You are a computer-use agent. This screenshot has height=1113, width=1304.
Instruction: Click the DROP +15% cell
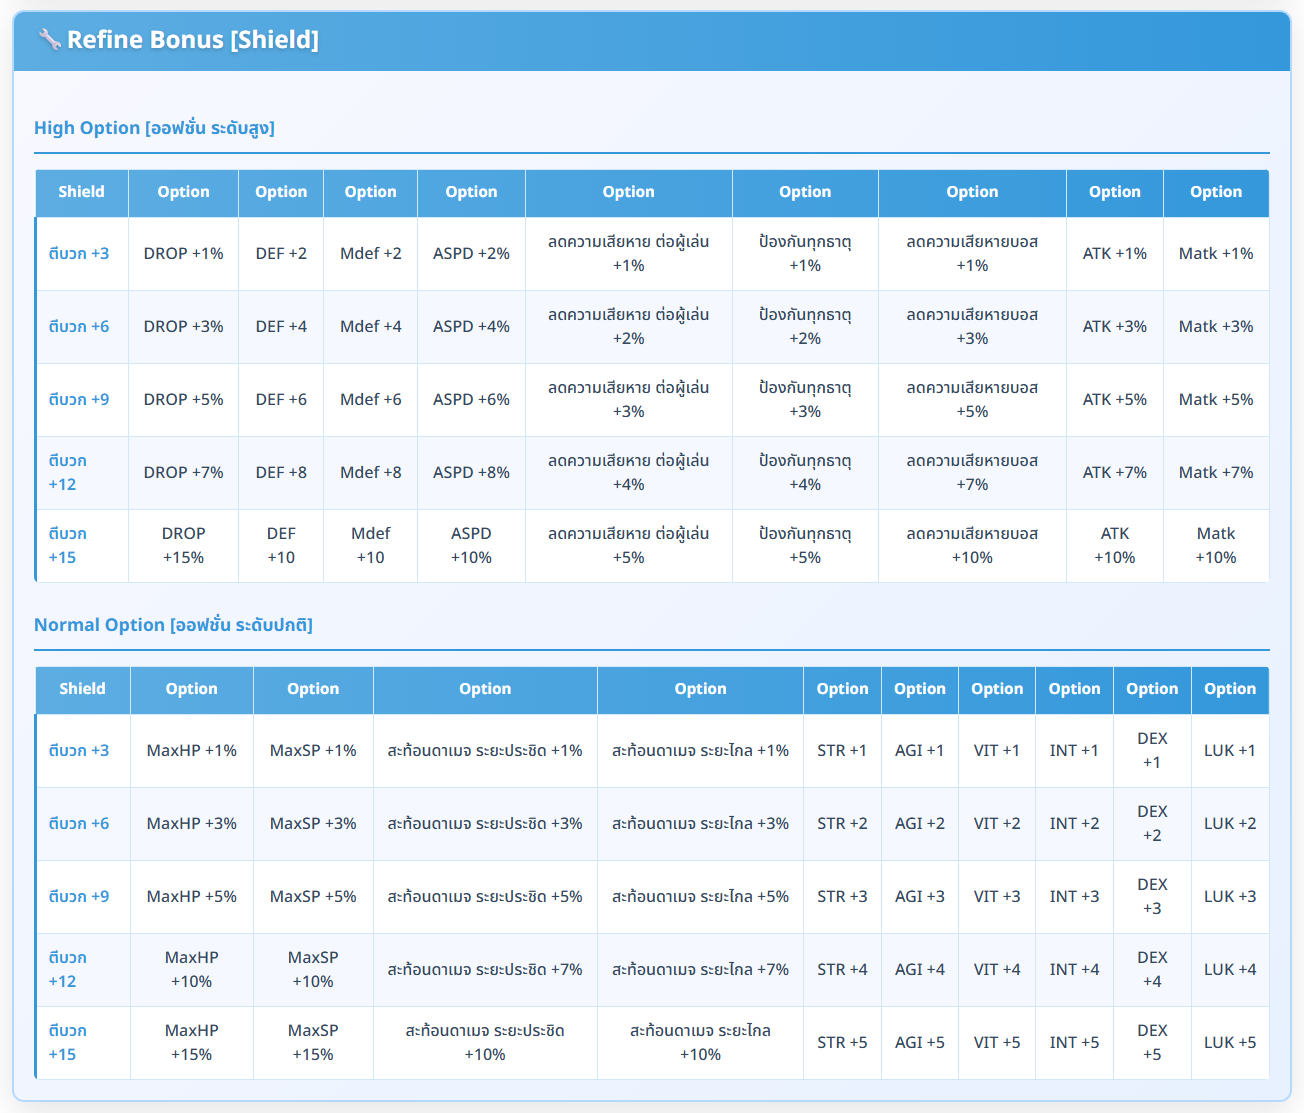(183, 546)
